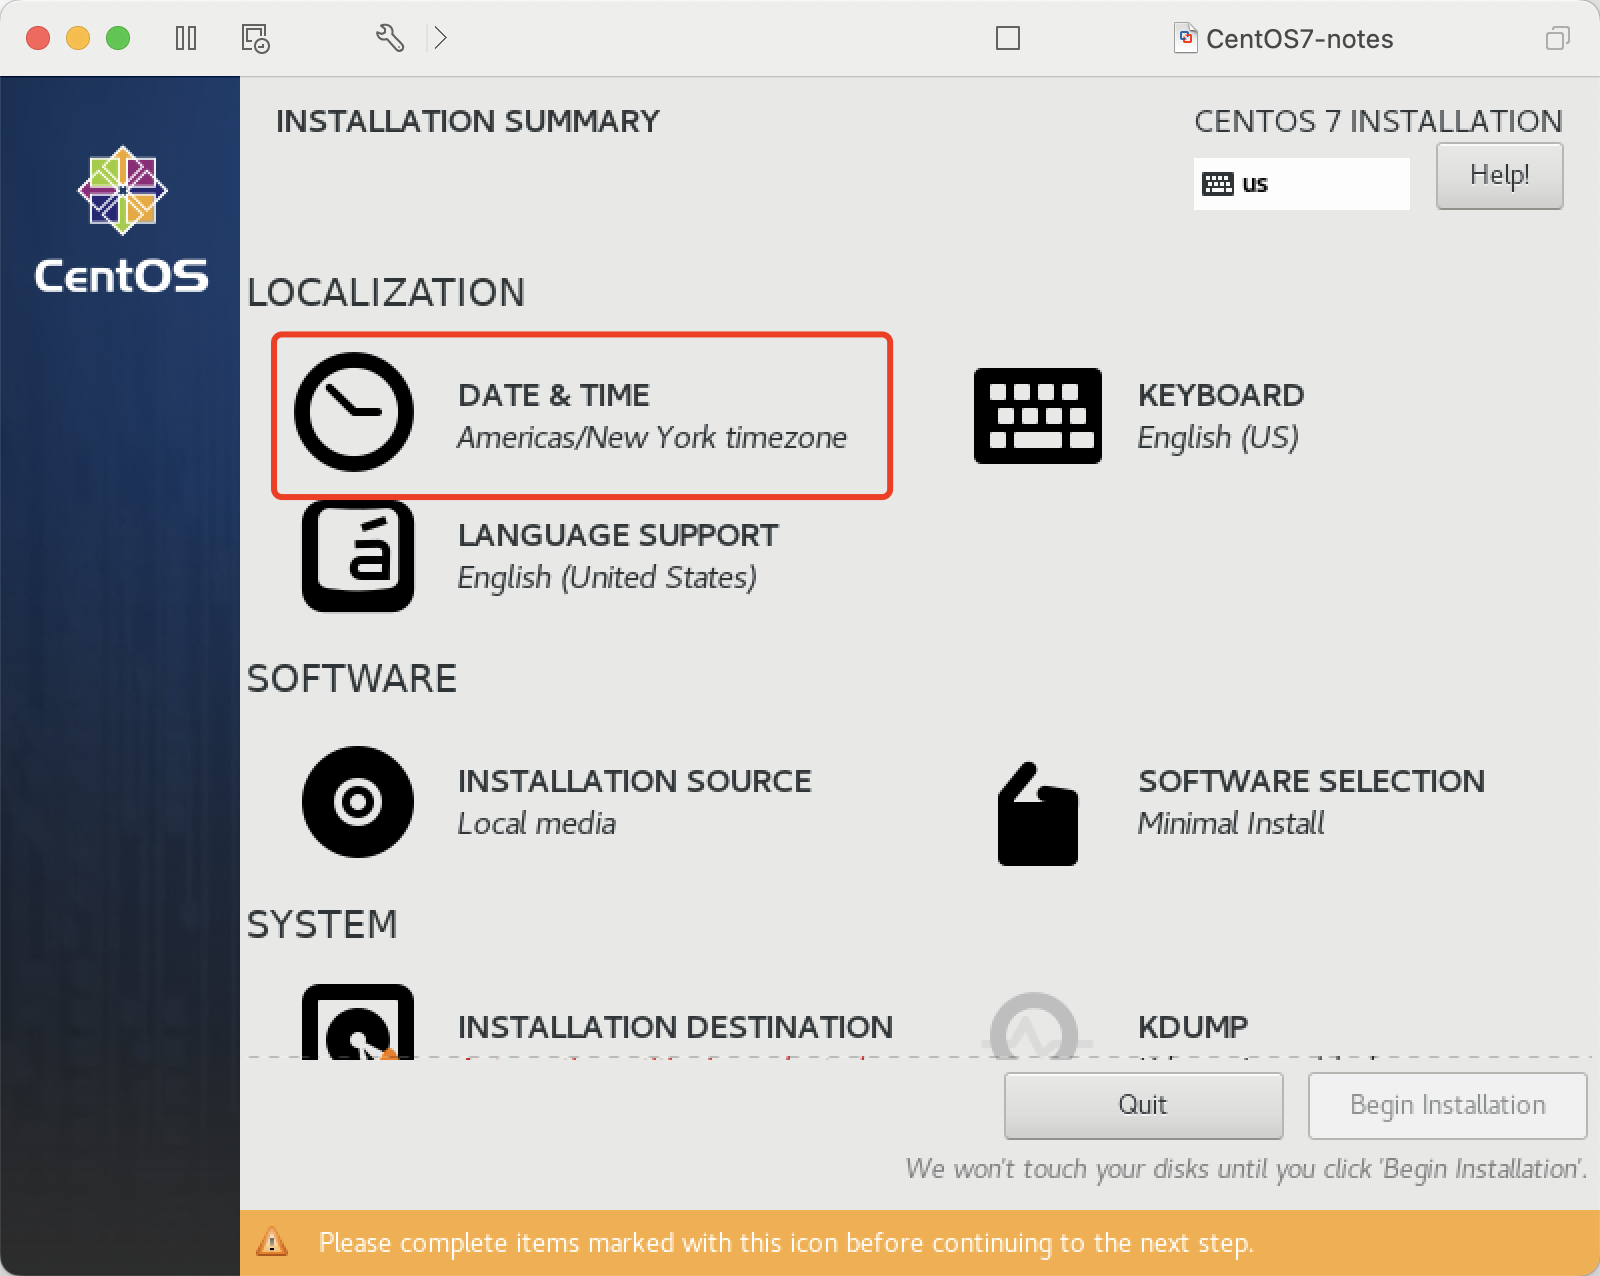Viewport: 1600px width, 1276px height.
Task: Open the Kdump icon
Action: pos(1034,1026)
